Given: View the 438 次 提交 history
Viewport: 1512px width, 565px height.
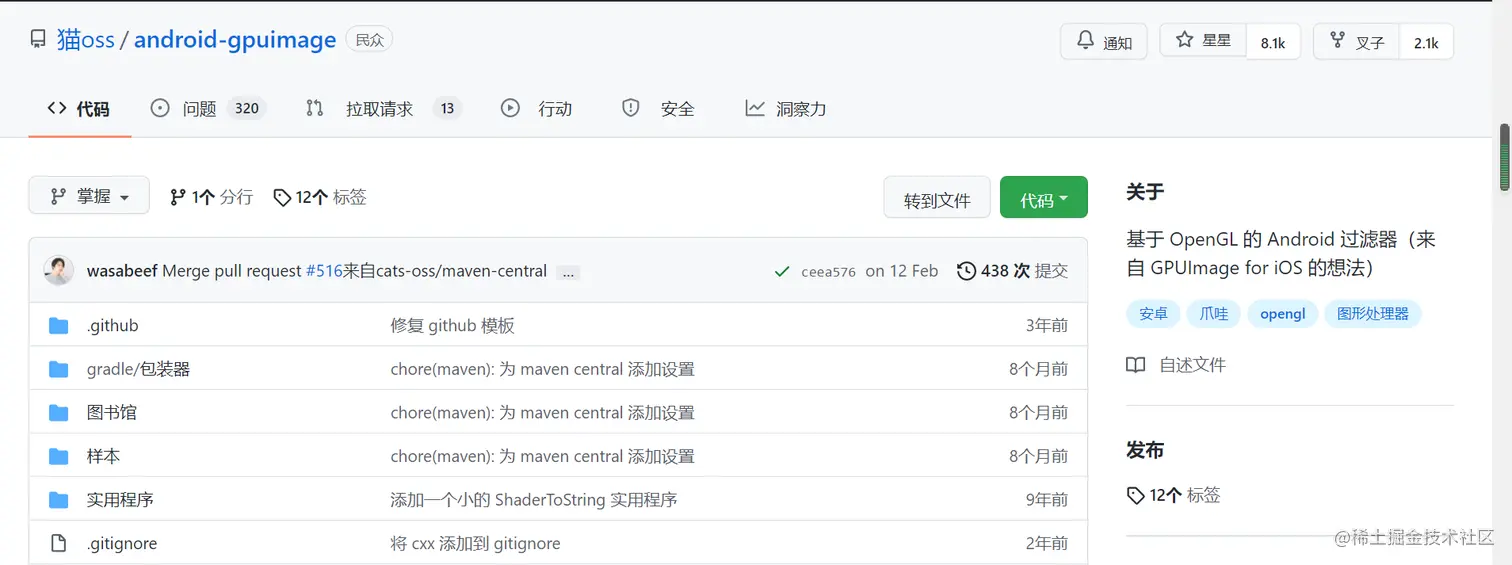Looking at the screenshot, I should pyautogui.click(x=1012, y=271).
